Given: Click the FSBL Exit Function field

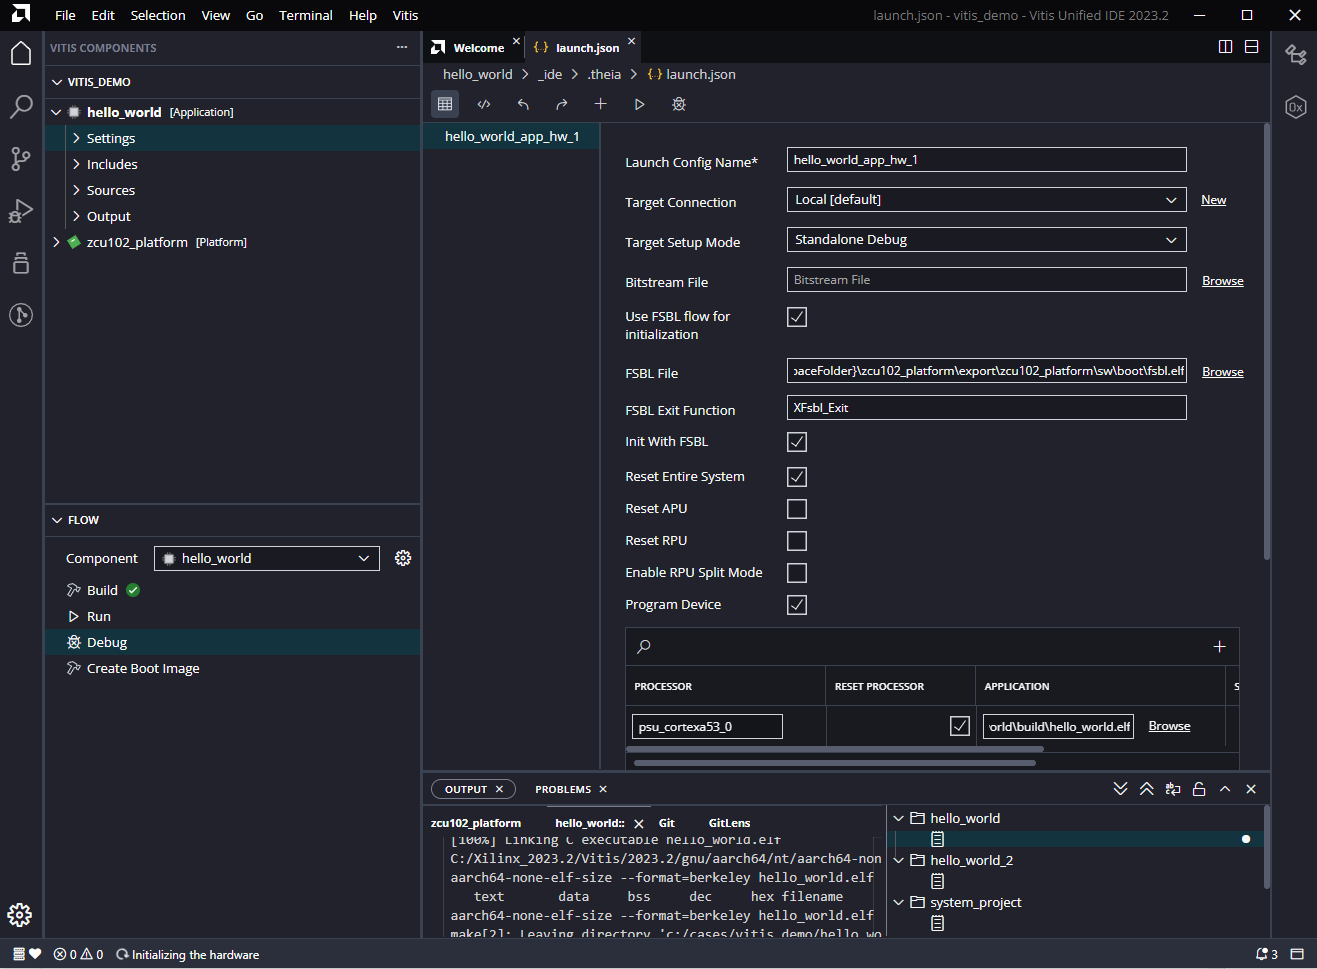Looking at the screenshot, I should tap(987, 408).
